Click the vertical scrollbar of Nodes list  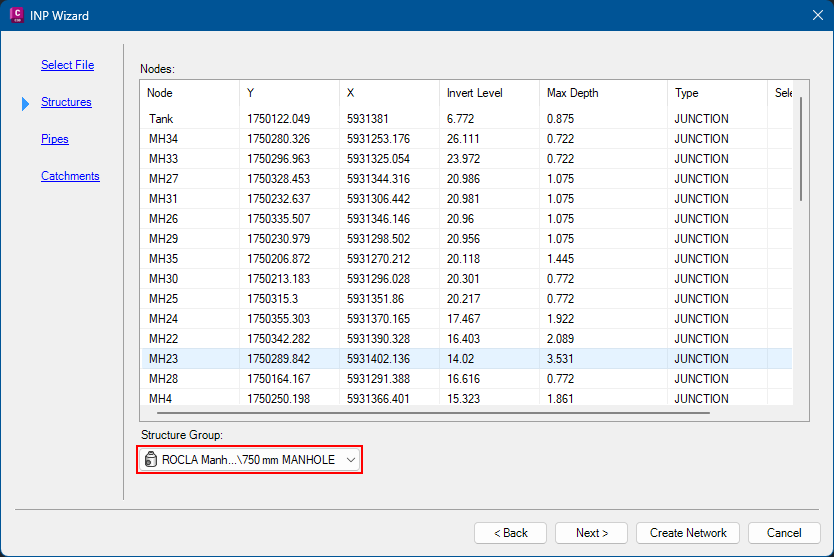tap(800, 149)
